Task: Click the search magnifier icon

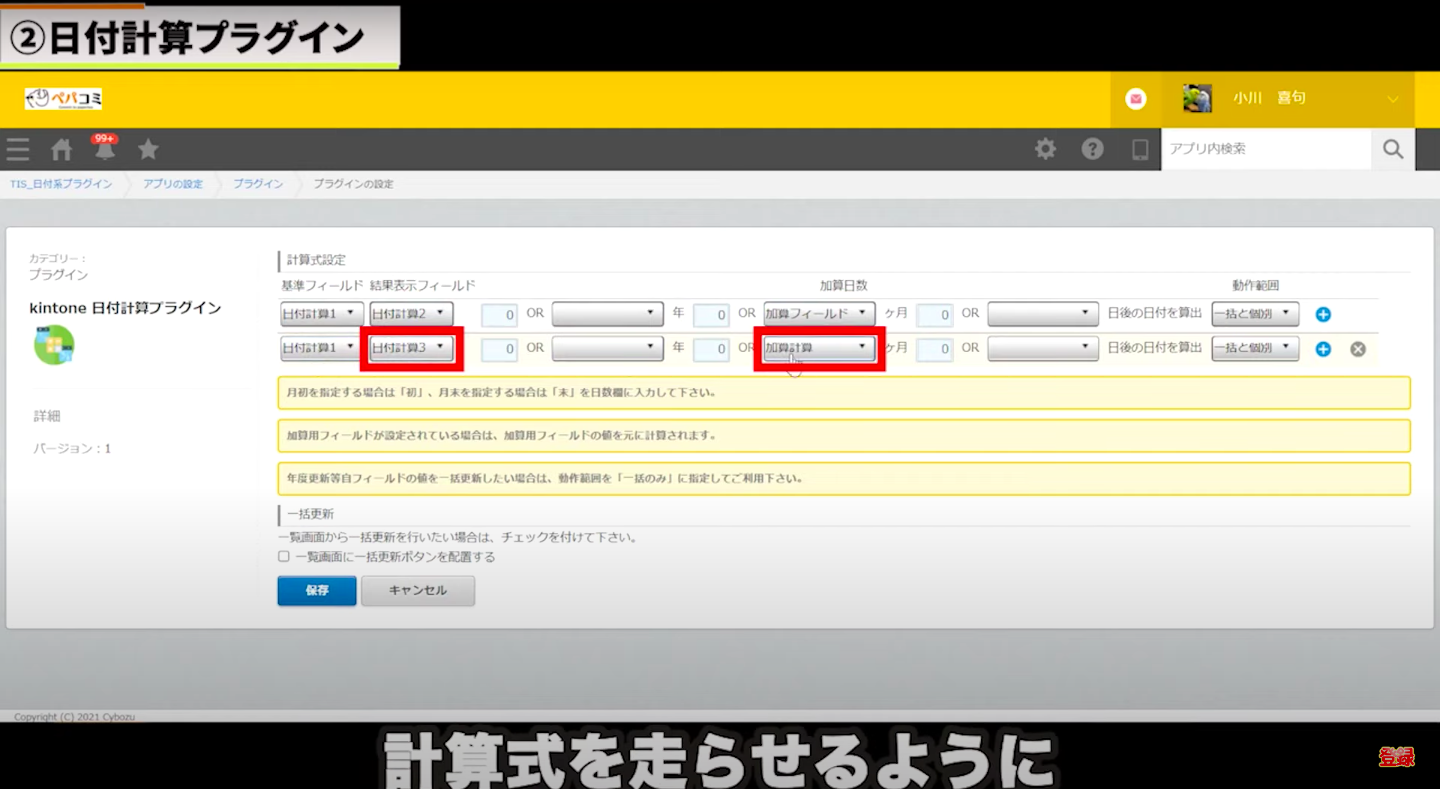Action: point(1393,150)
